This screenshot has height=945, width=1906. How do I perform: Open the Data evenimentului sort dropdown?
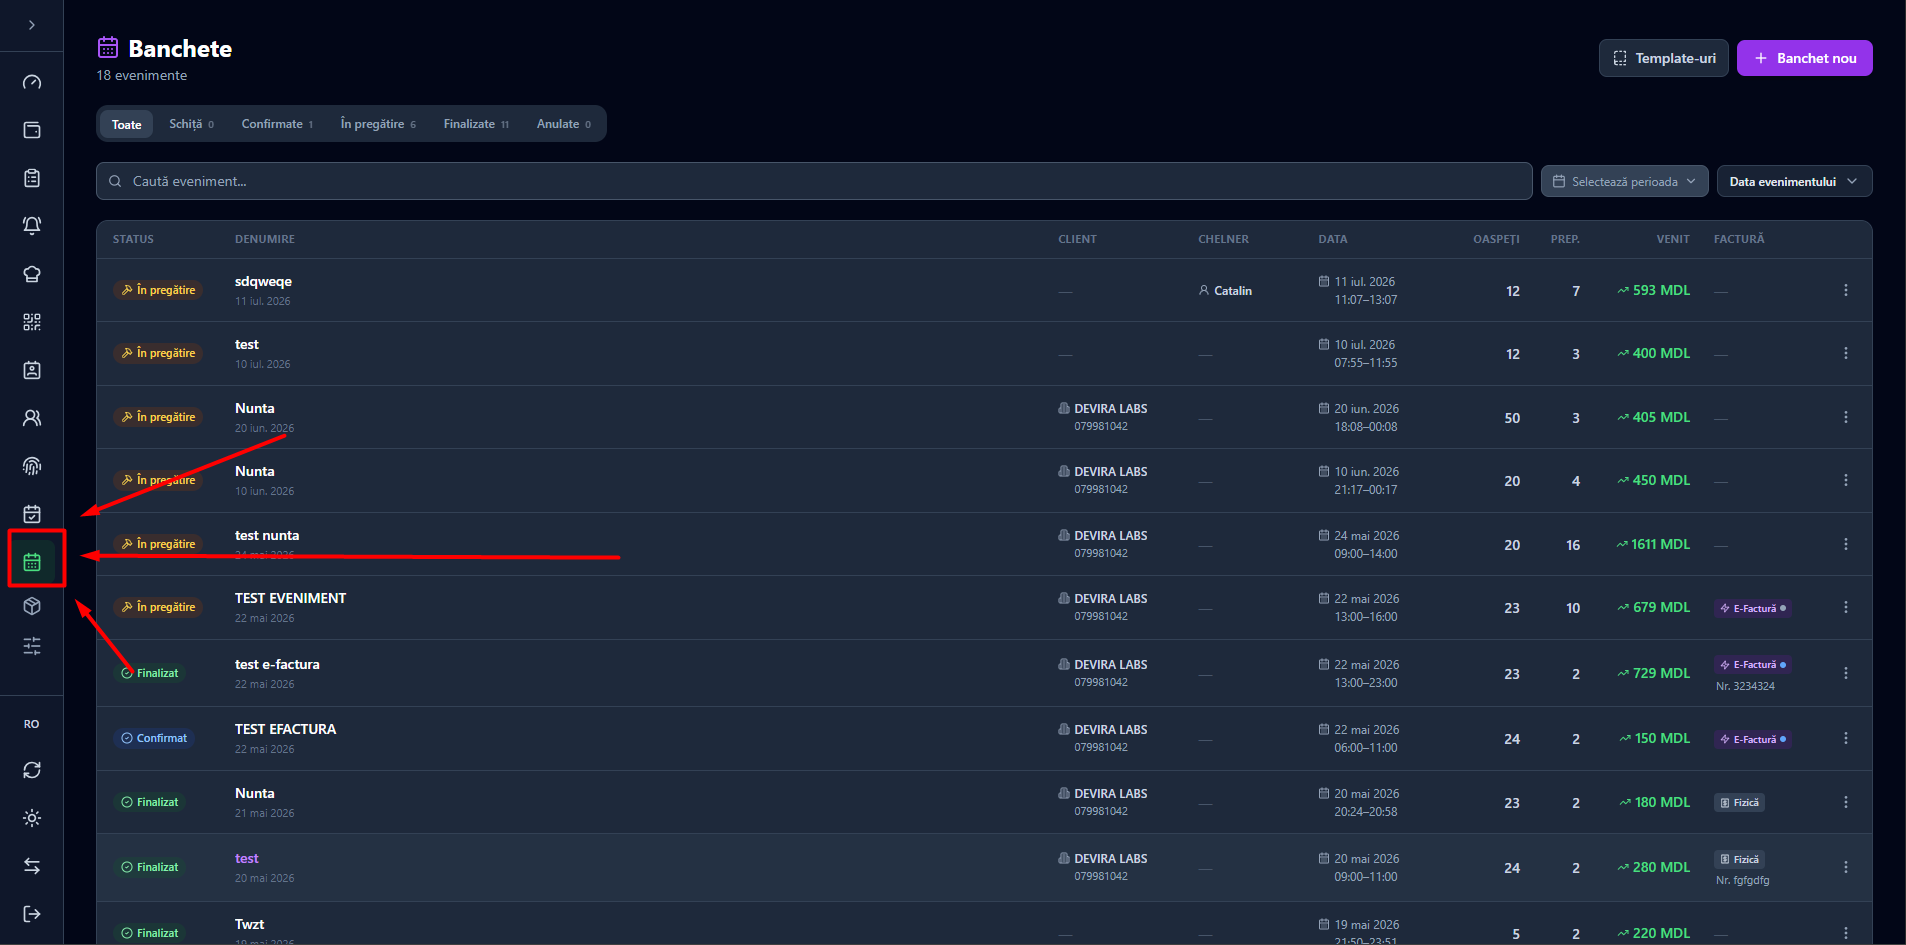click(1794, 181)
